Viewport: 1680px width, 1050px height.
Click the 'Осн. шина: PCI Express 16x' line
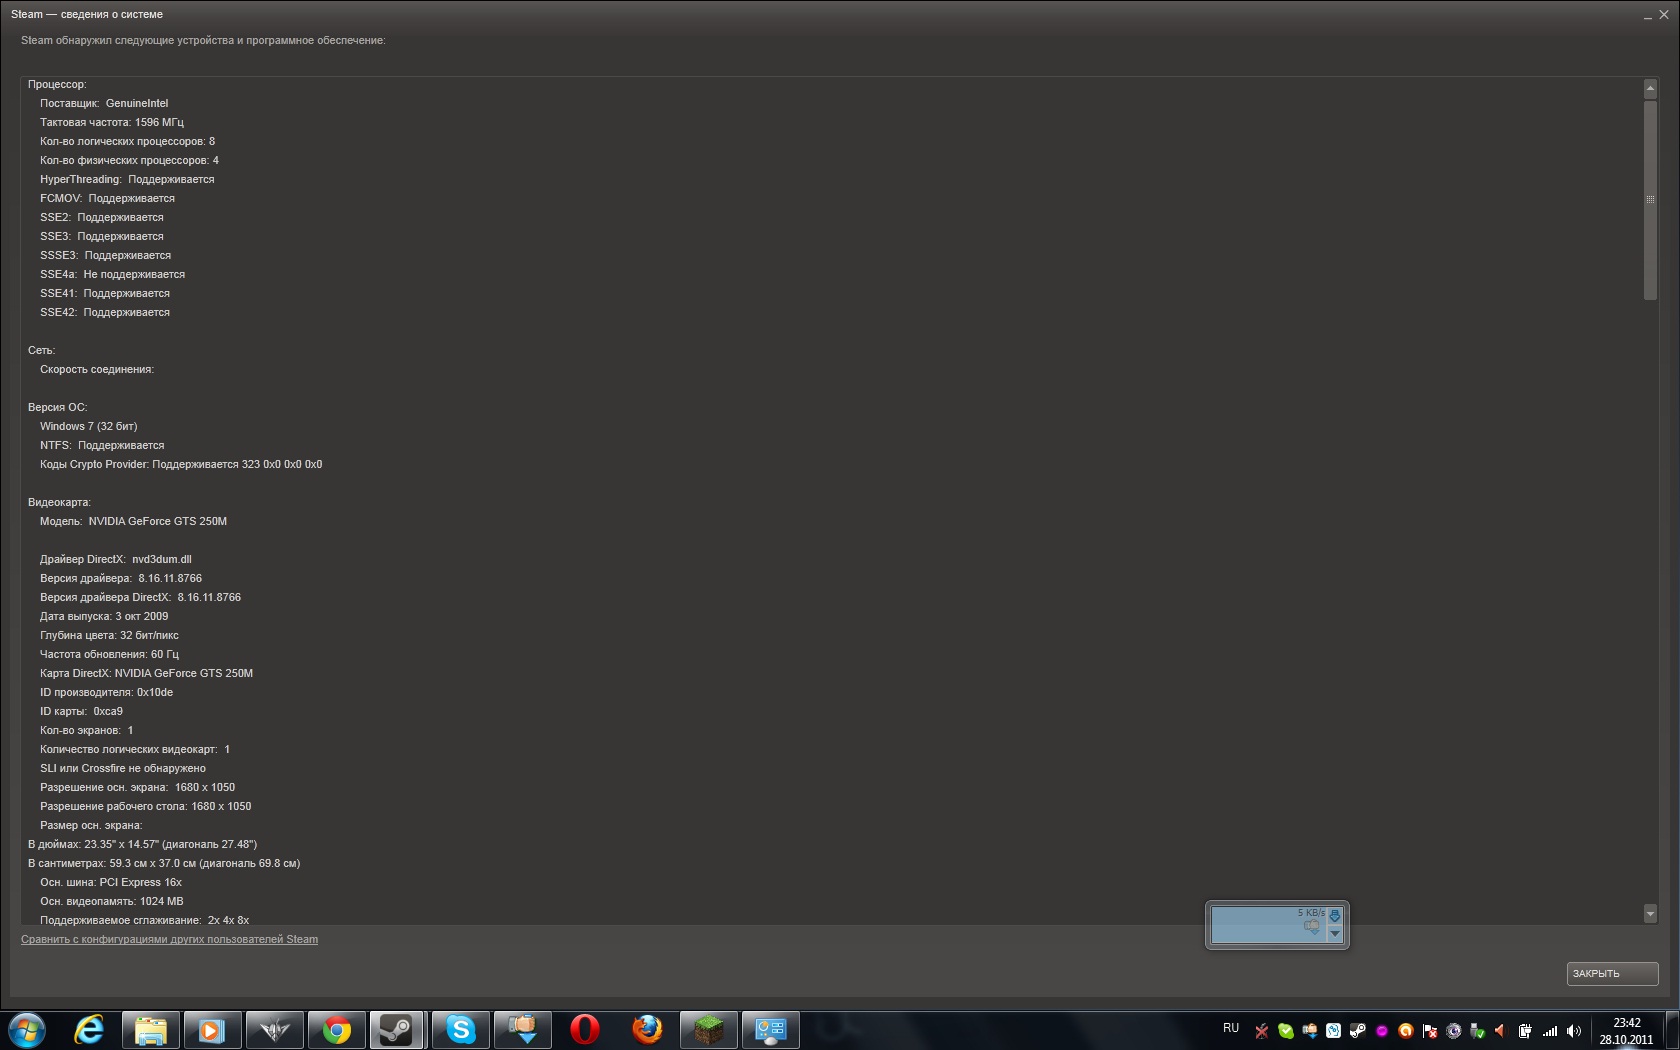[111, 882]
